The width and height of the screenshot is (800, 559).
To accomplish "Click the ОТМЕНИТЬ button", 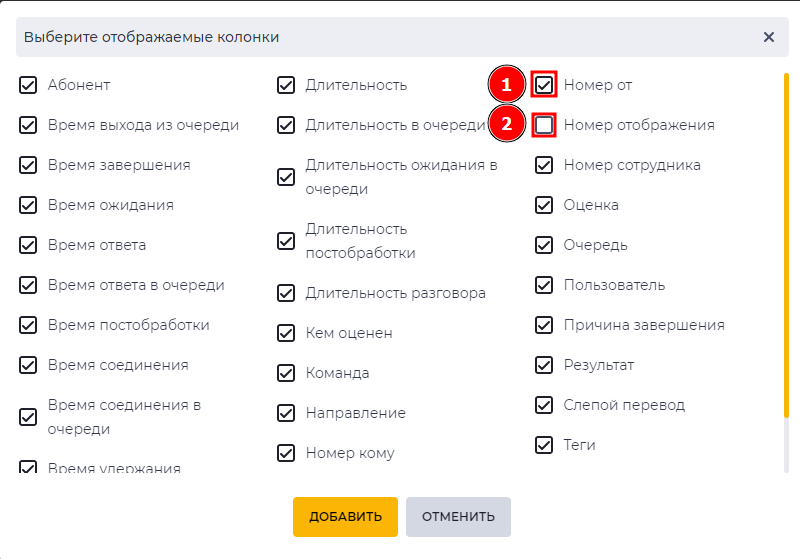I will pyautogui.click(x=458, y=517).
